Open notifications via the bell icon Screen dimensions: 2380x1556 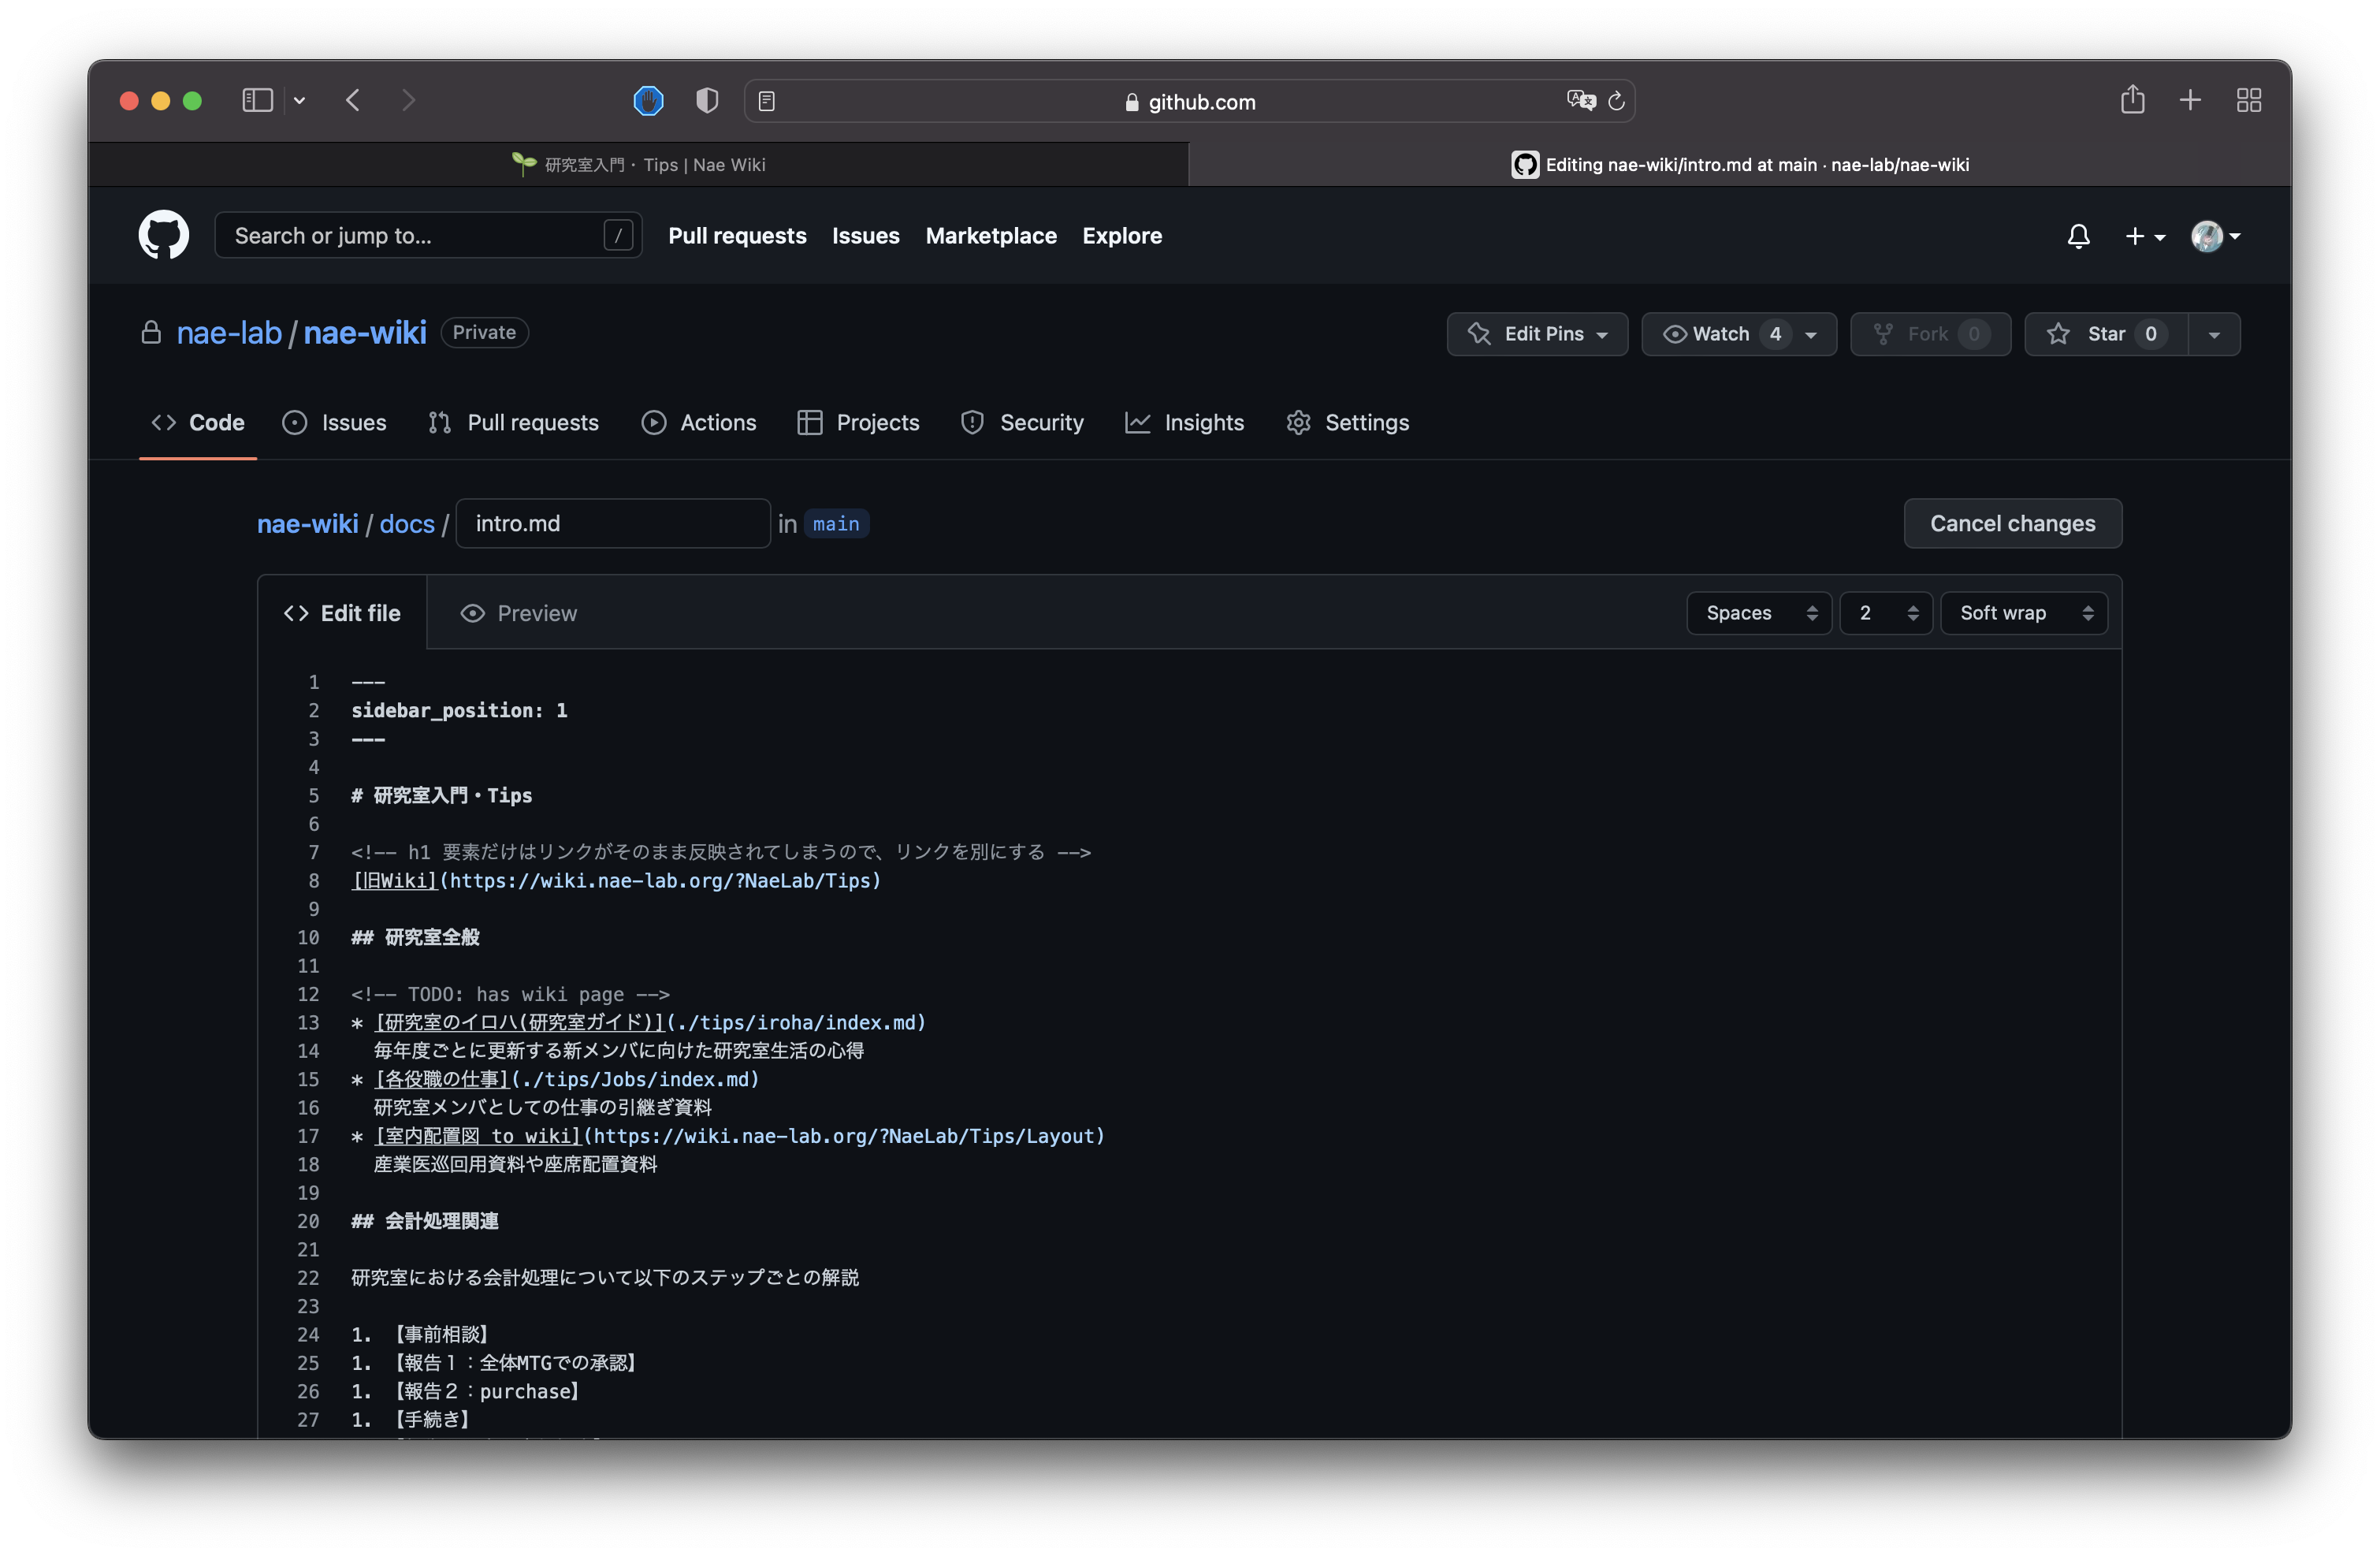tap(2079, 236)
